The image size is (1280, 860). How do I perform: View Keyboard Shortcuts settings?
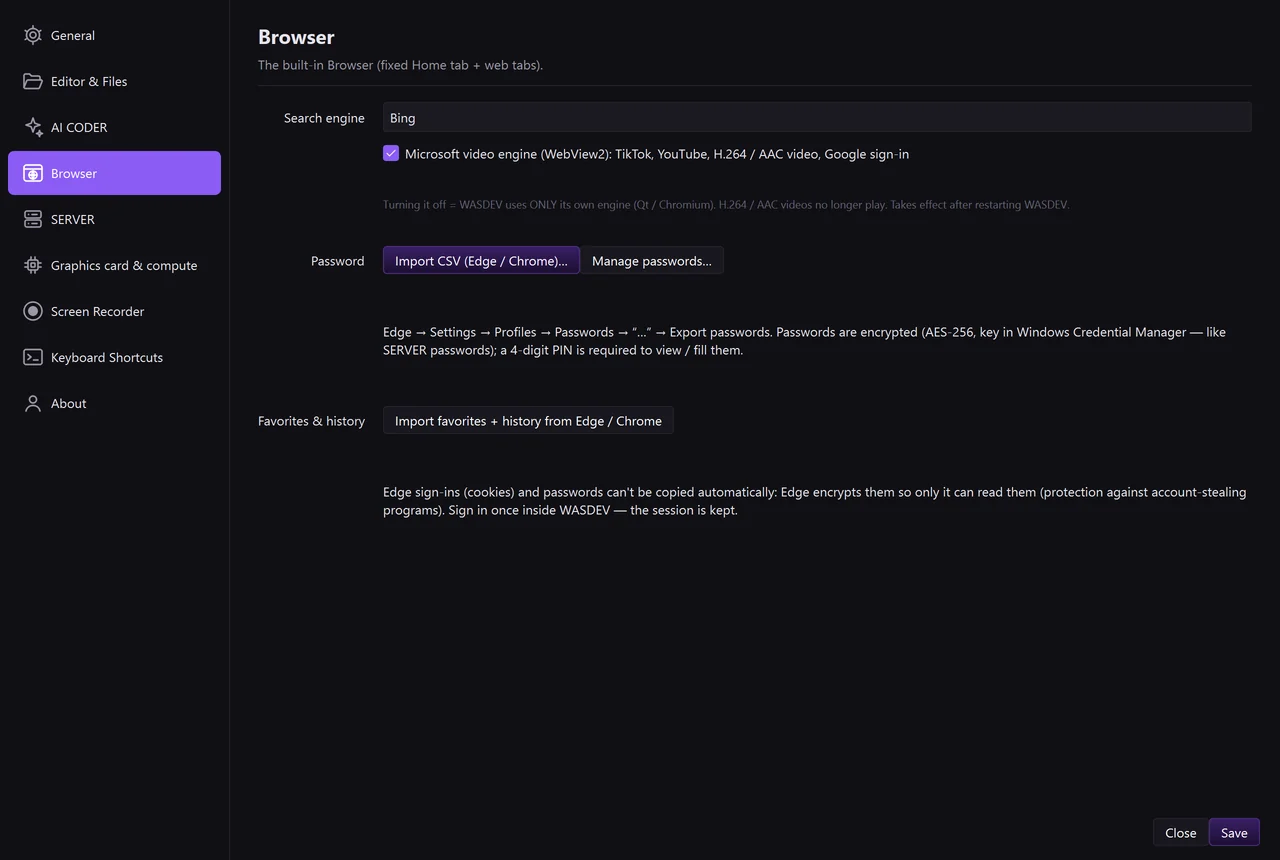114,357
